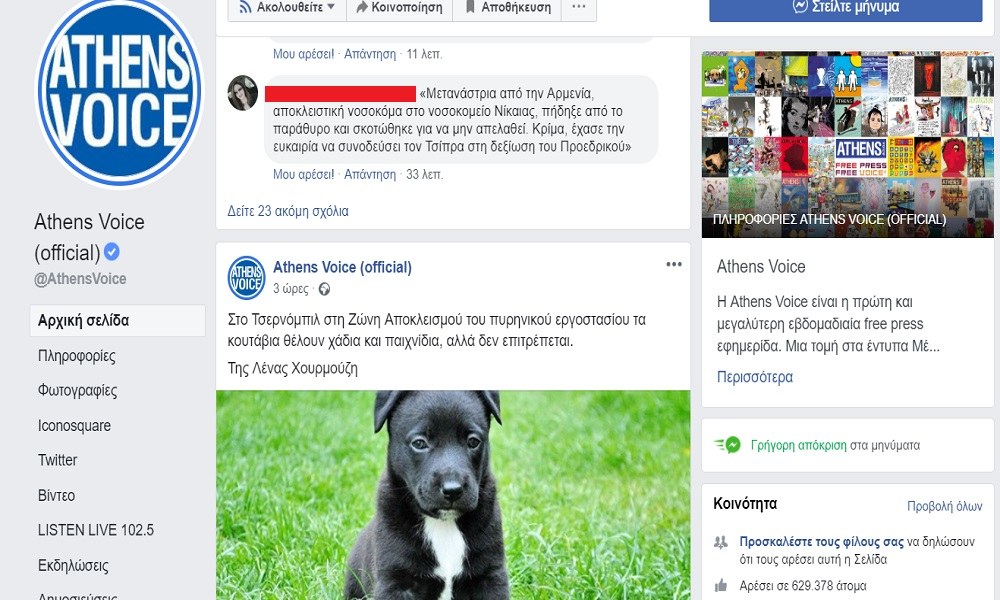
Task: Open the black puppy post image
Action: 453,495
